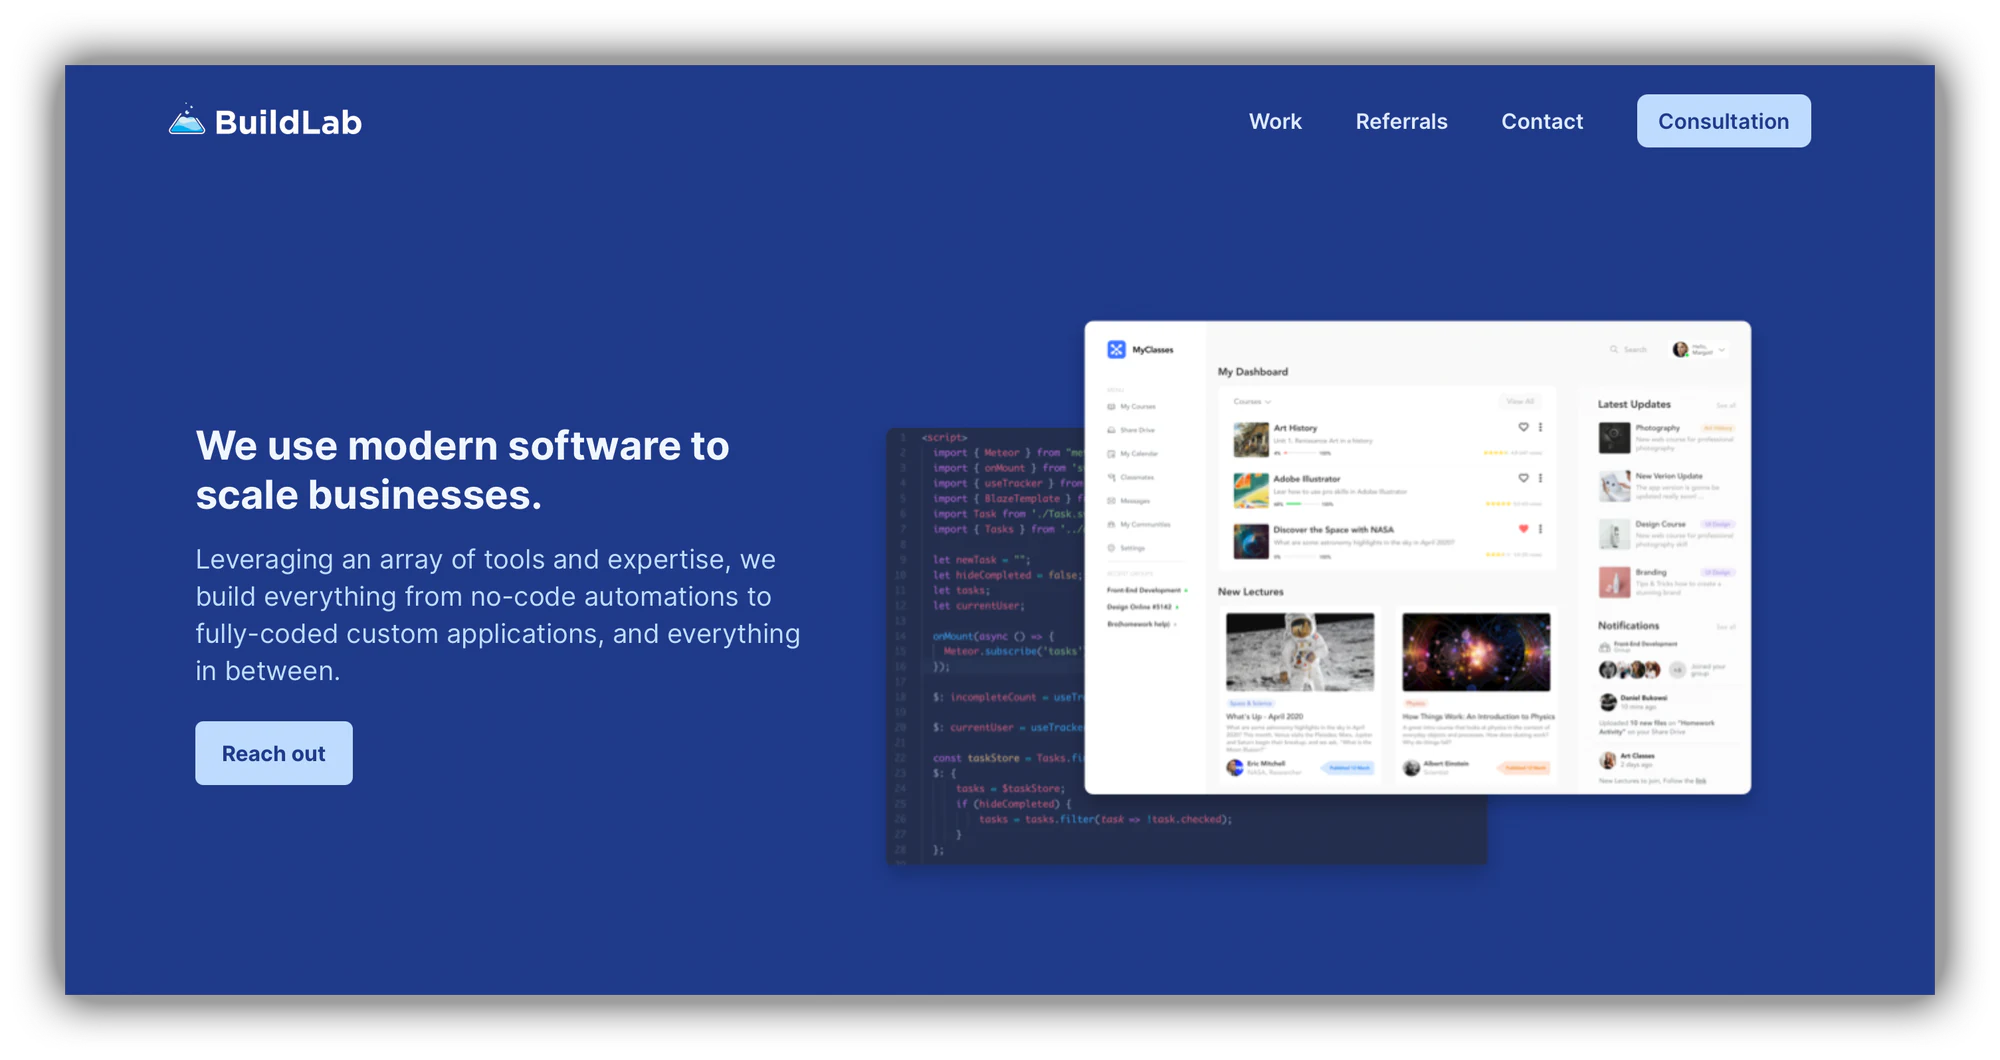
Task: Open the Contact nav link
Action: pos(1542,121)
